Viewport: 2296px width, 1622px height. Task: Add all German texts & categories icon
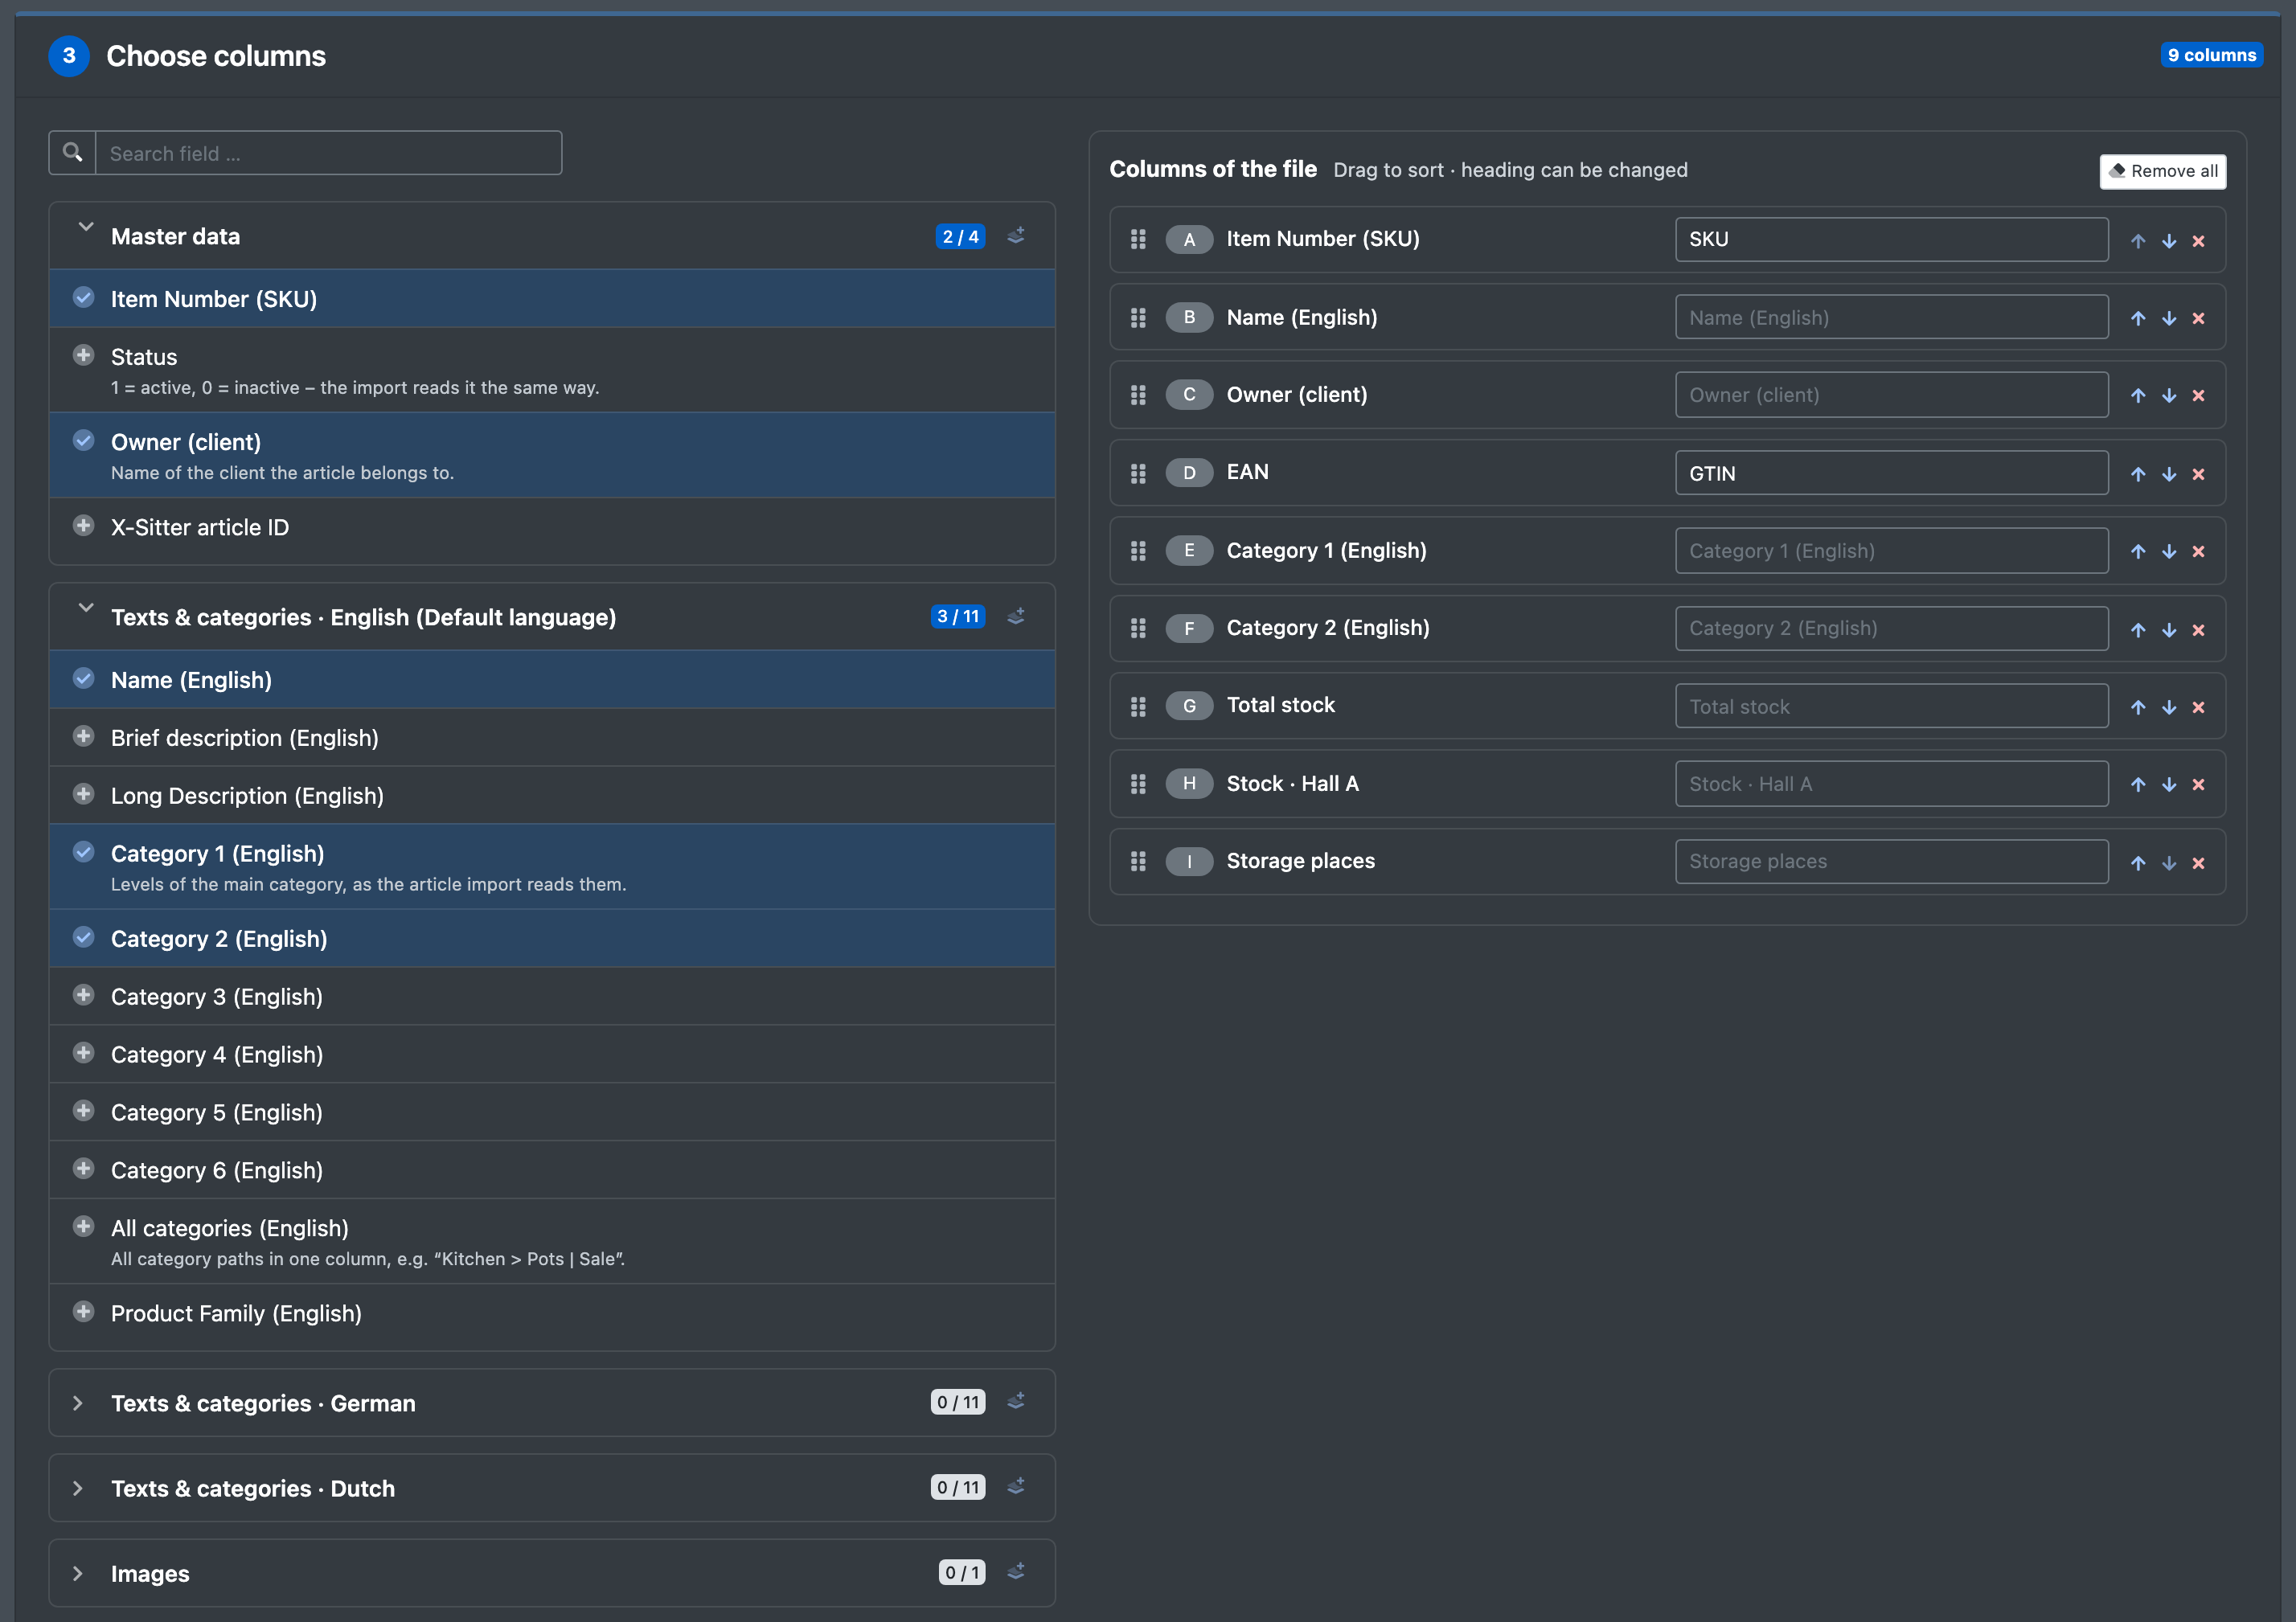pos(1016,1401)
